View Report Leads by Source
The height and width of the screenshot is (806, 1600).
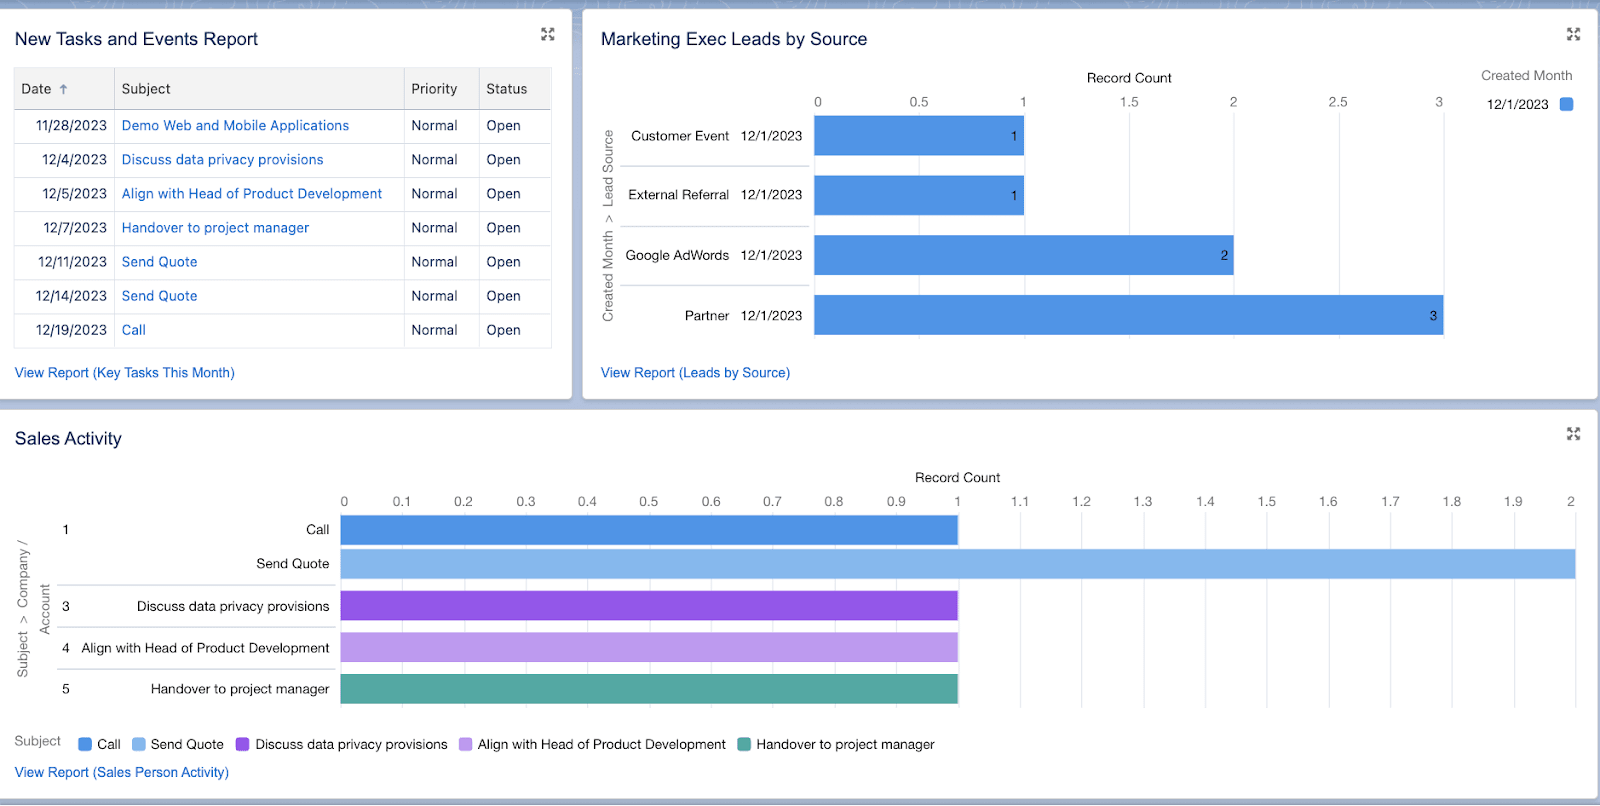(x=695, y=373)
